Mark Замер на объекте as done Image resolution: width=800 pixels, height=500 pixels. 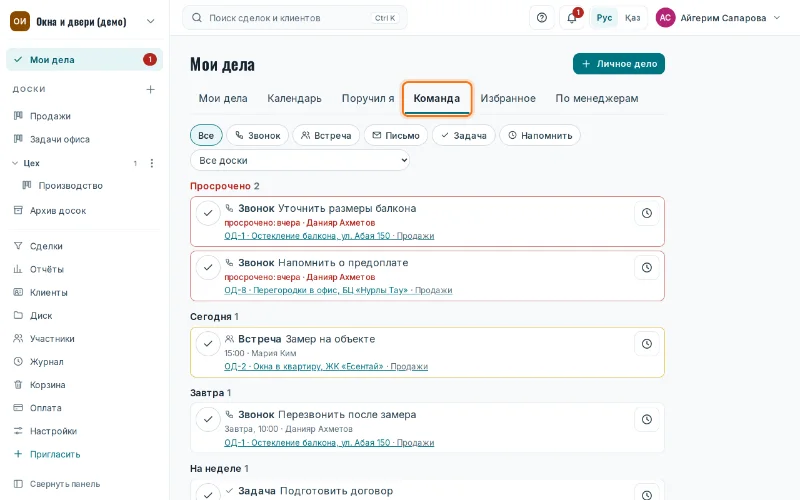coord(208,344)
